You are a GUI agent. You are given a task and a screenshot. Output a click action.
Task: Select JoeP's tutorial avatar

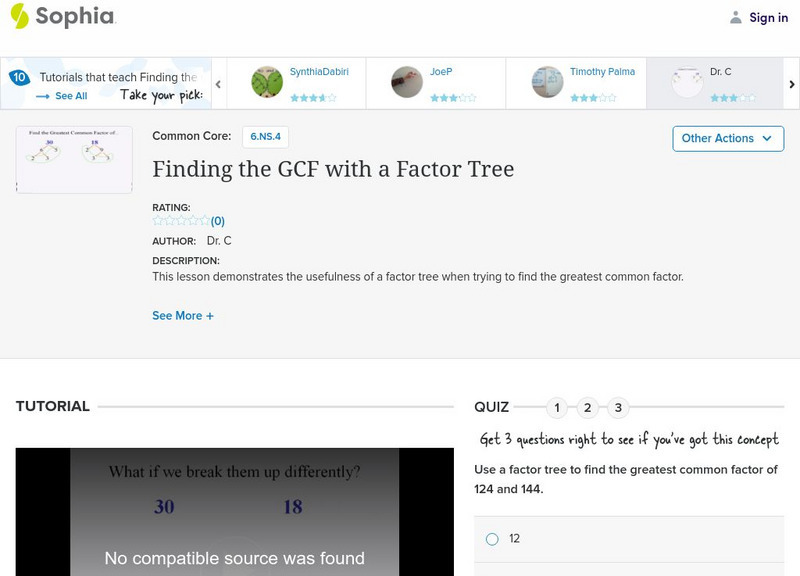(x=407, y=83)
